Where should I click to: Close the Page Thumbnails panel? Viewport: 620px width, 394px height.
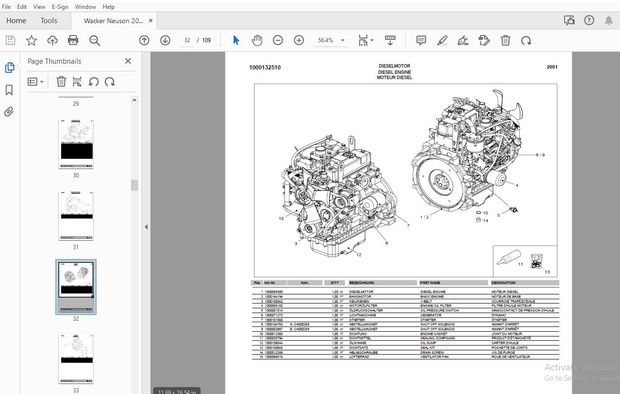click(128, 61)
